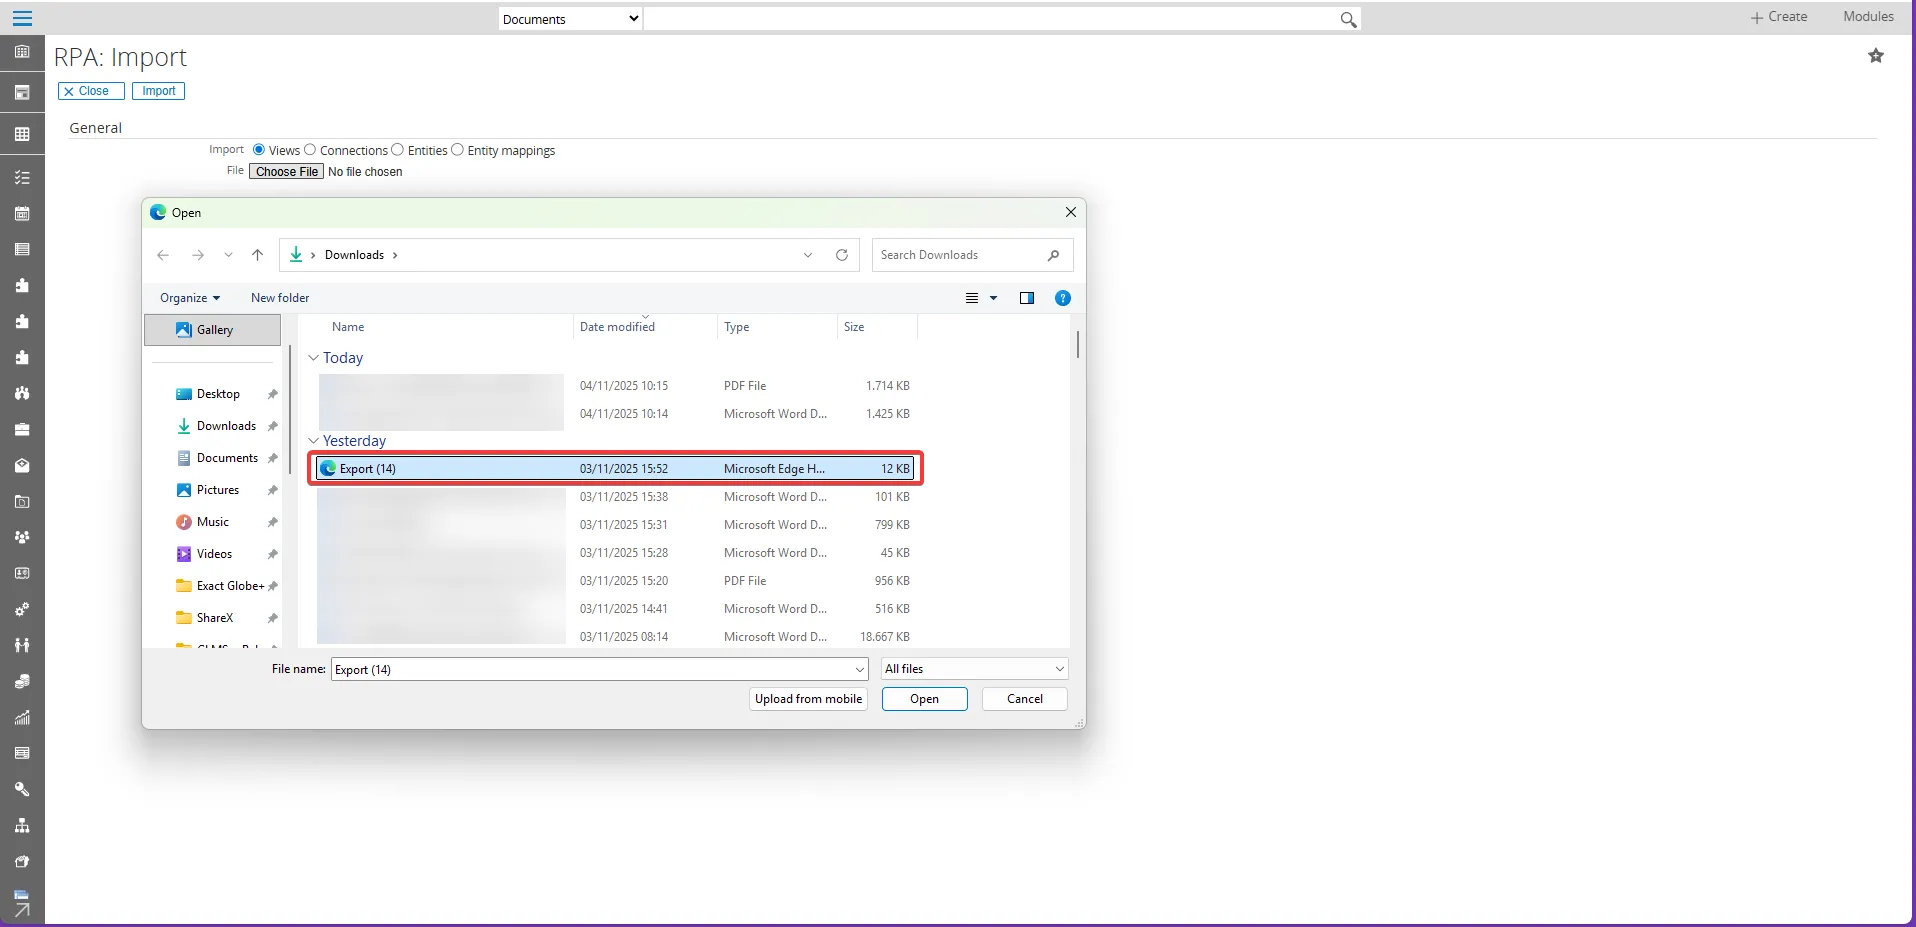Viewport: 1916px width, 927px height.
Task: Select the Entities radio button
Action: coord(398,150)
